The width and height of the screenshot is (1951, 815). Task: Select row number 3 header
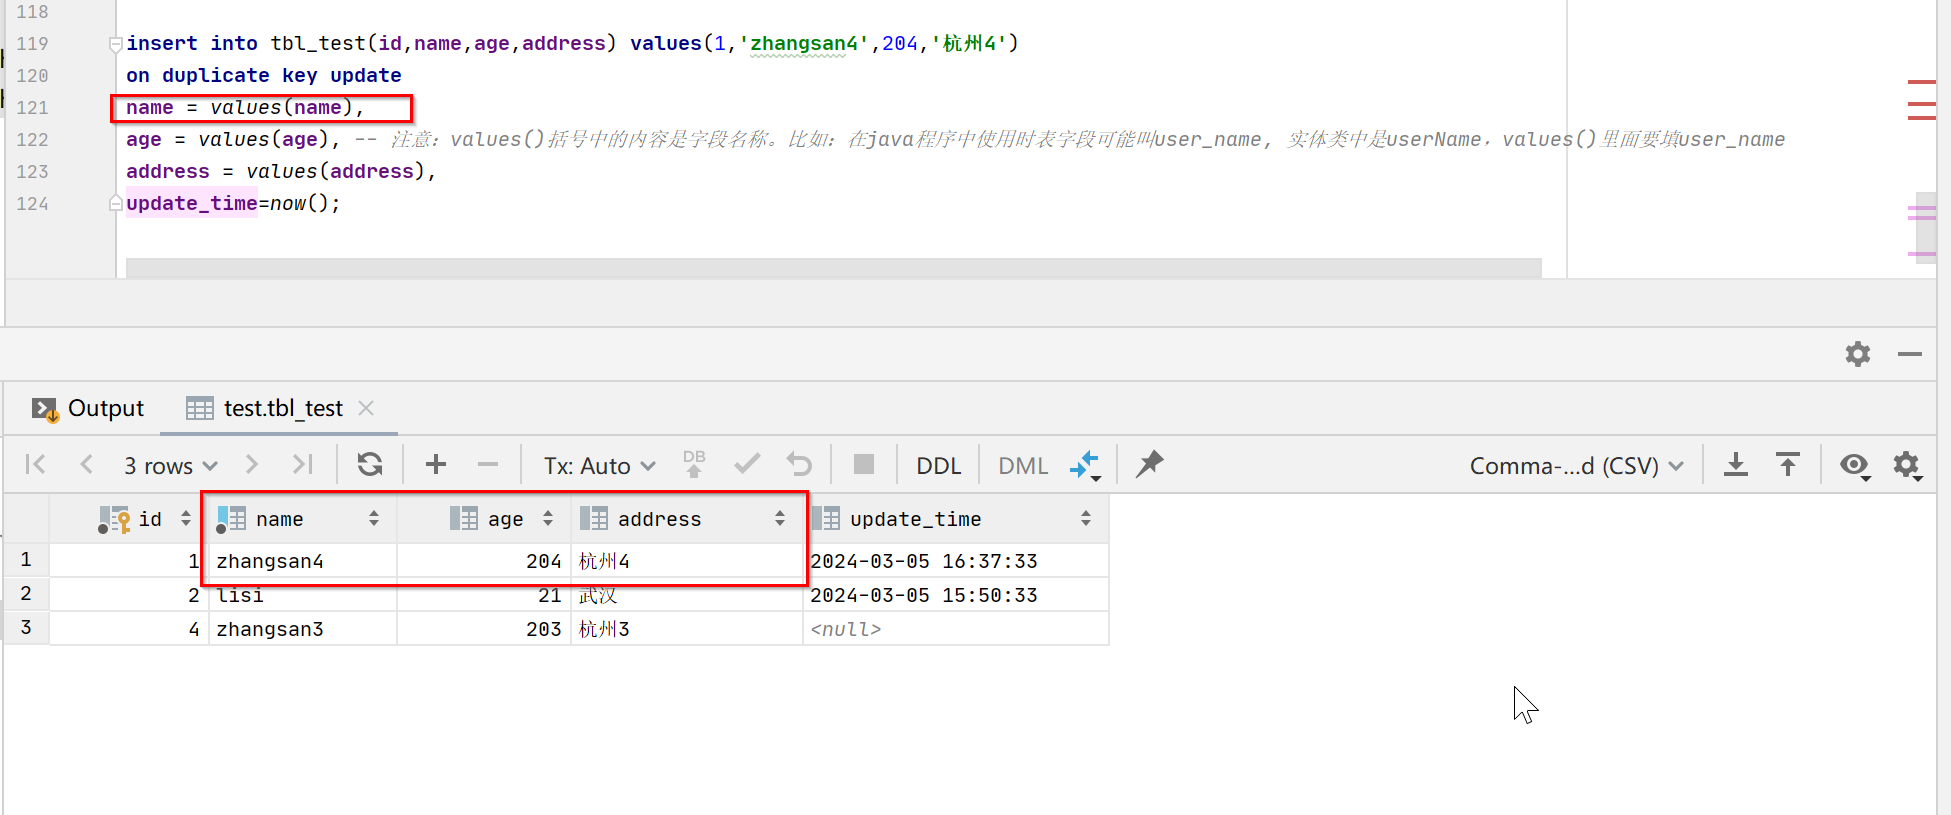pyautogui.click(x=26, y=628)
